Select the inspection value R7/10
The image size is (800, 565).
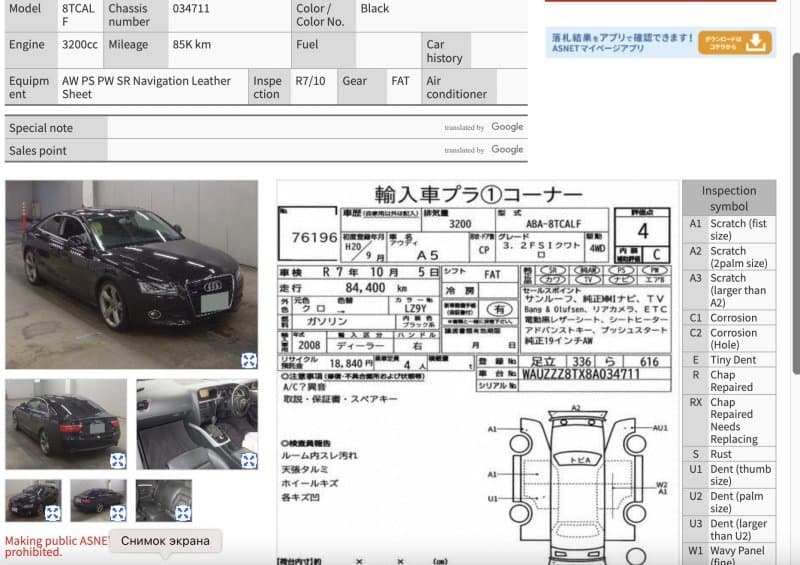click(x=310, y=81)
